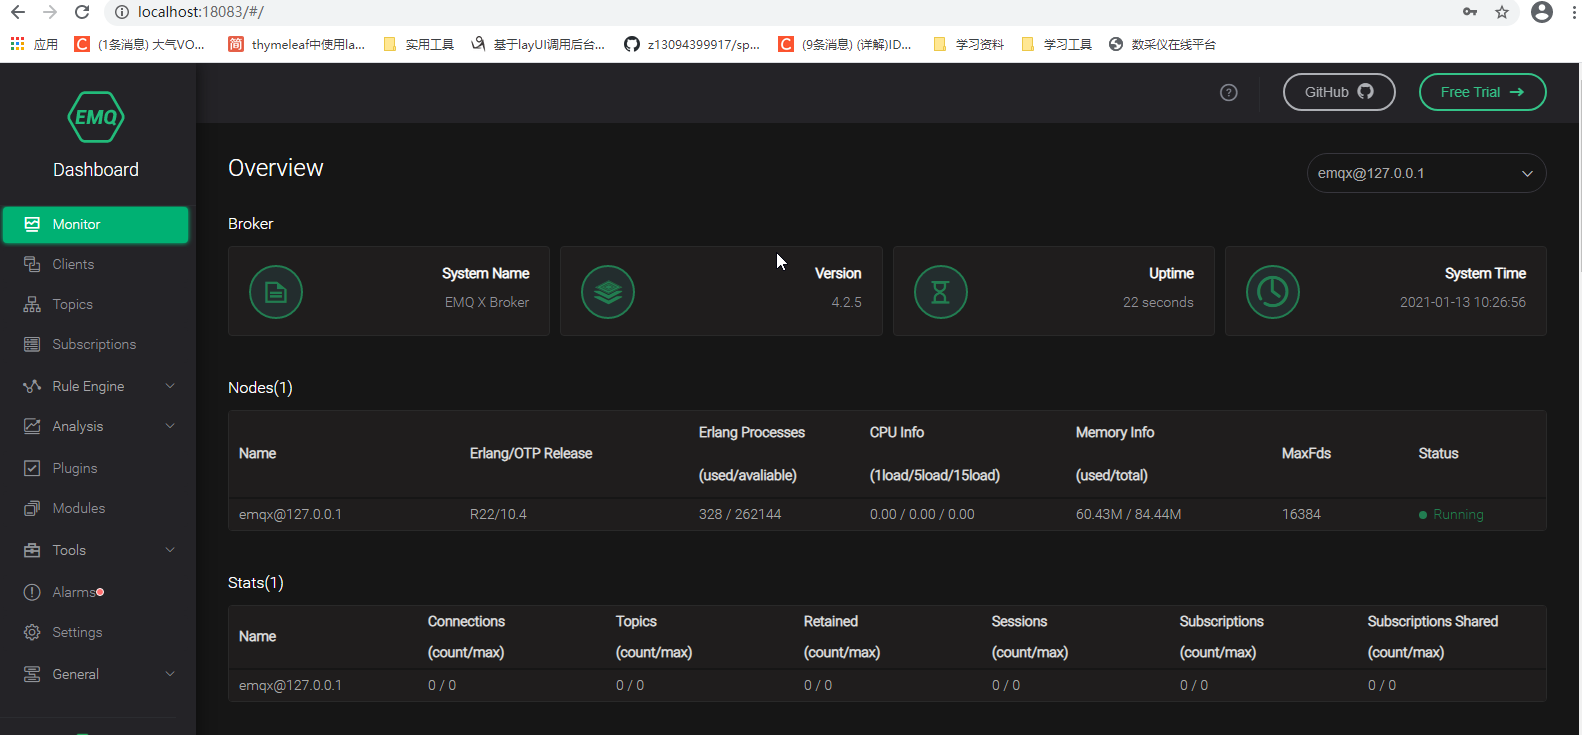Click the 328 / 262144 processes value

(x=740, y=514)
